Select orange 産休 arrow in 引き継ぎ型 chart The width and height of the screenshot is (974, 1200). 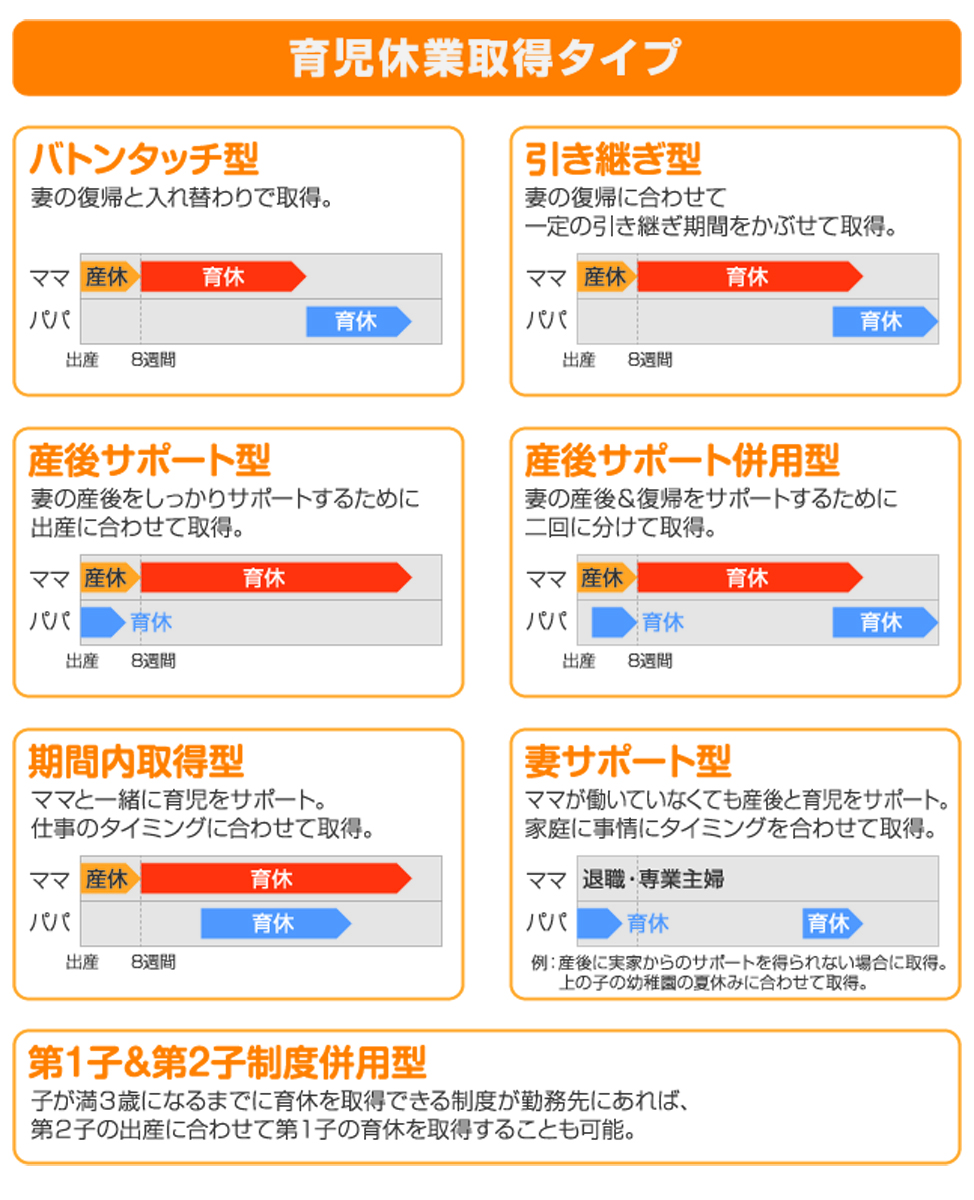[605, 276]
